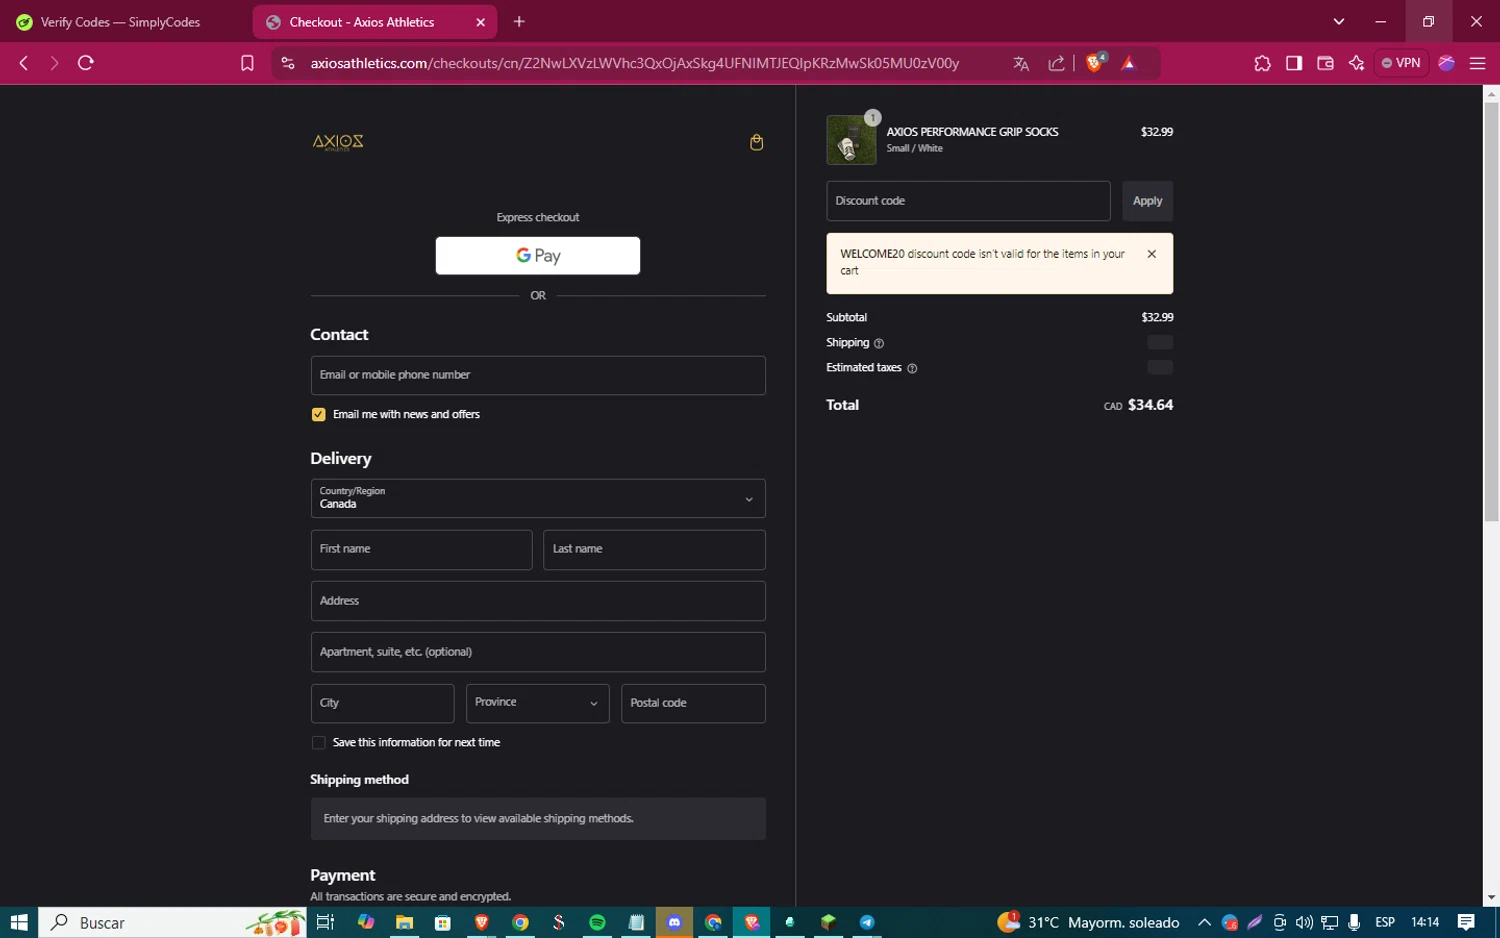Click the grip socks product thumbnail
This screenshot has height=938, width=1500.
[x=851, y=140]
